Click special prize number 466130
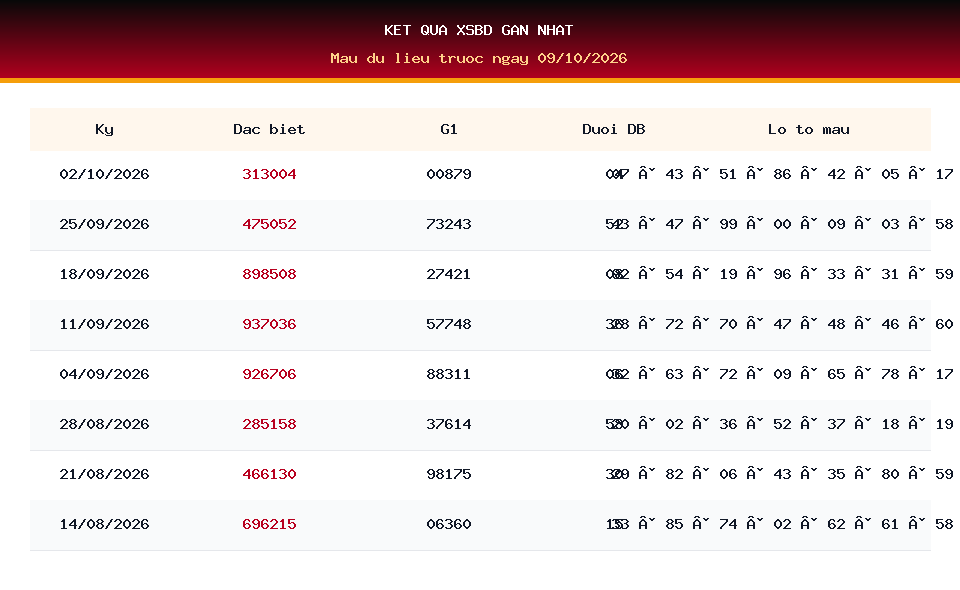Viewport: 960px width, 590px height. pos(269,474)
